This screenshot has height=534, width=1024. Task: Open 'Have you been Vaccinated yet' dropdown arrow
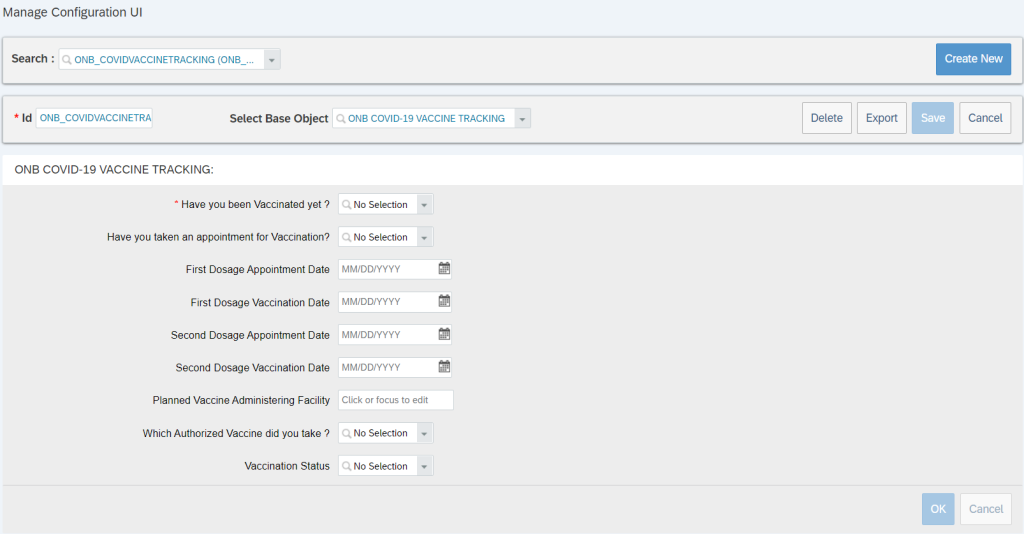tap(424, 204)
